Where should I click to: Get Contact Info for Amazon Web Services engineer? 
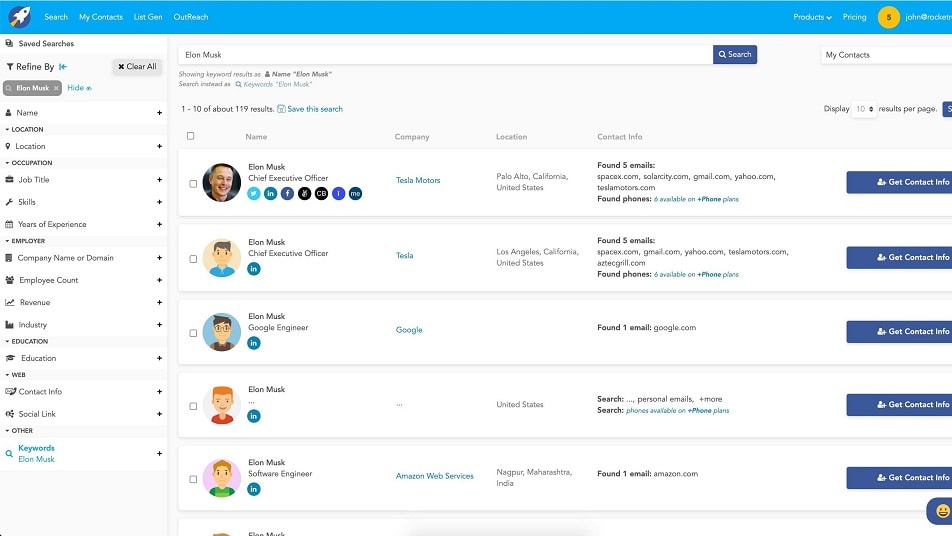tap(899, 478)
